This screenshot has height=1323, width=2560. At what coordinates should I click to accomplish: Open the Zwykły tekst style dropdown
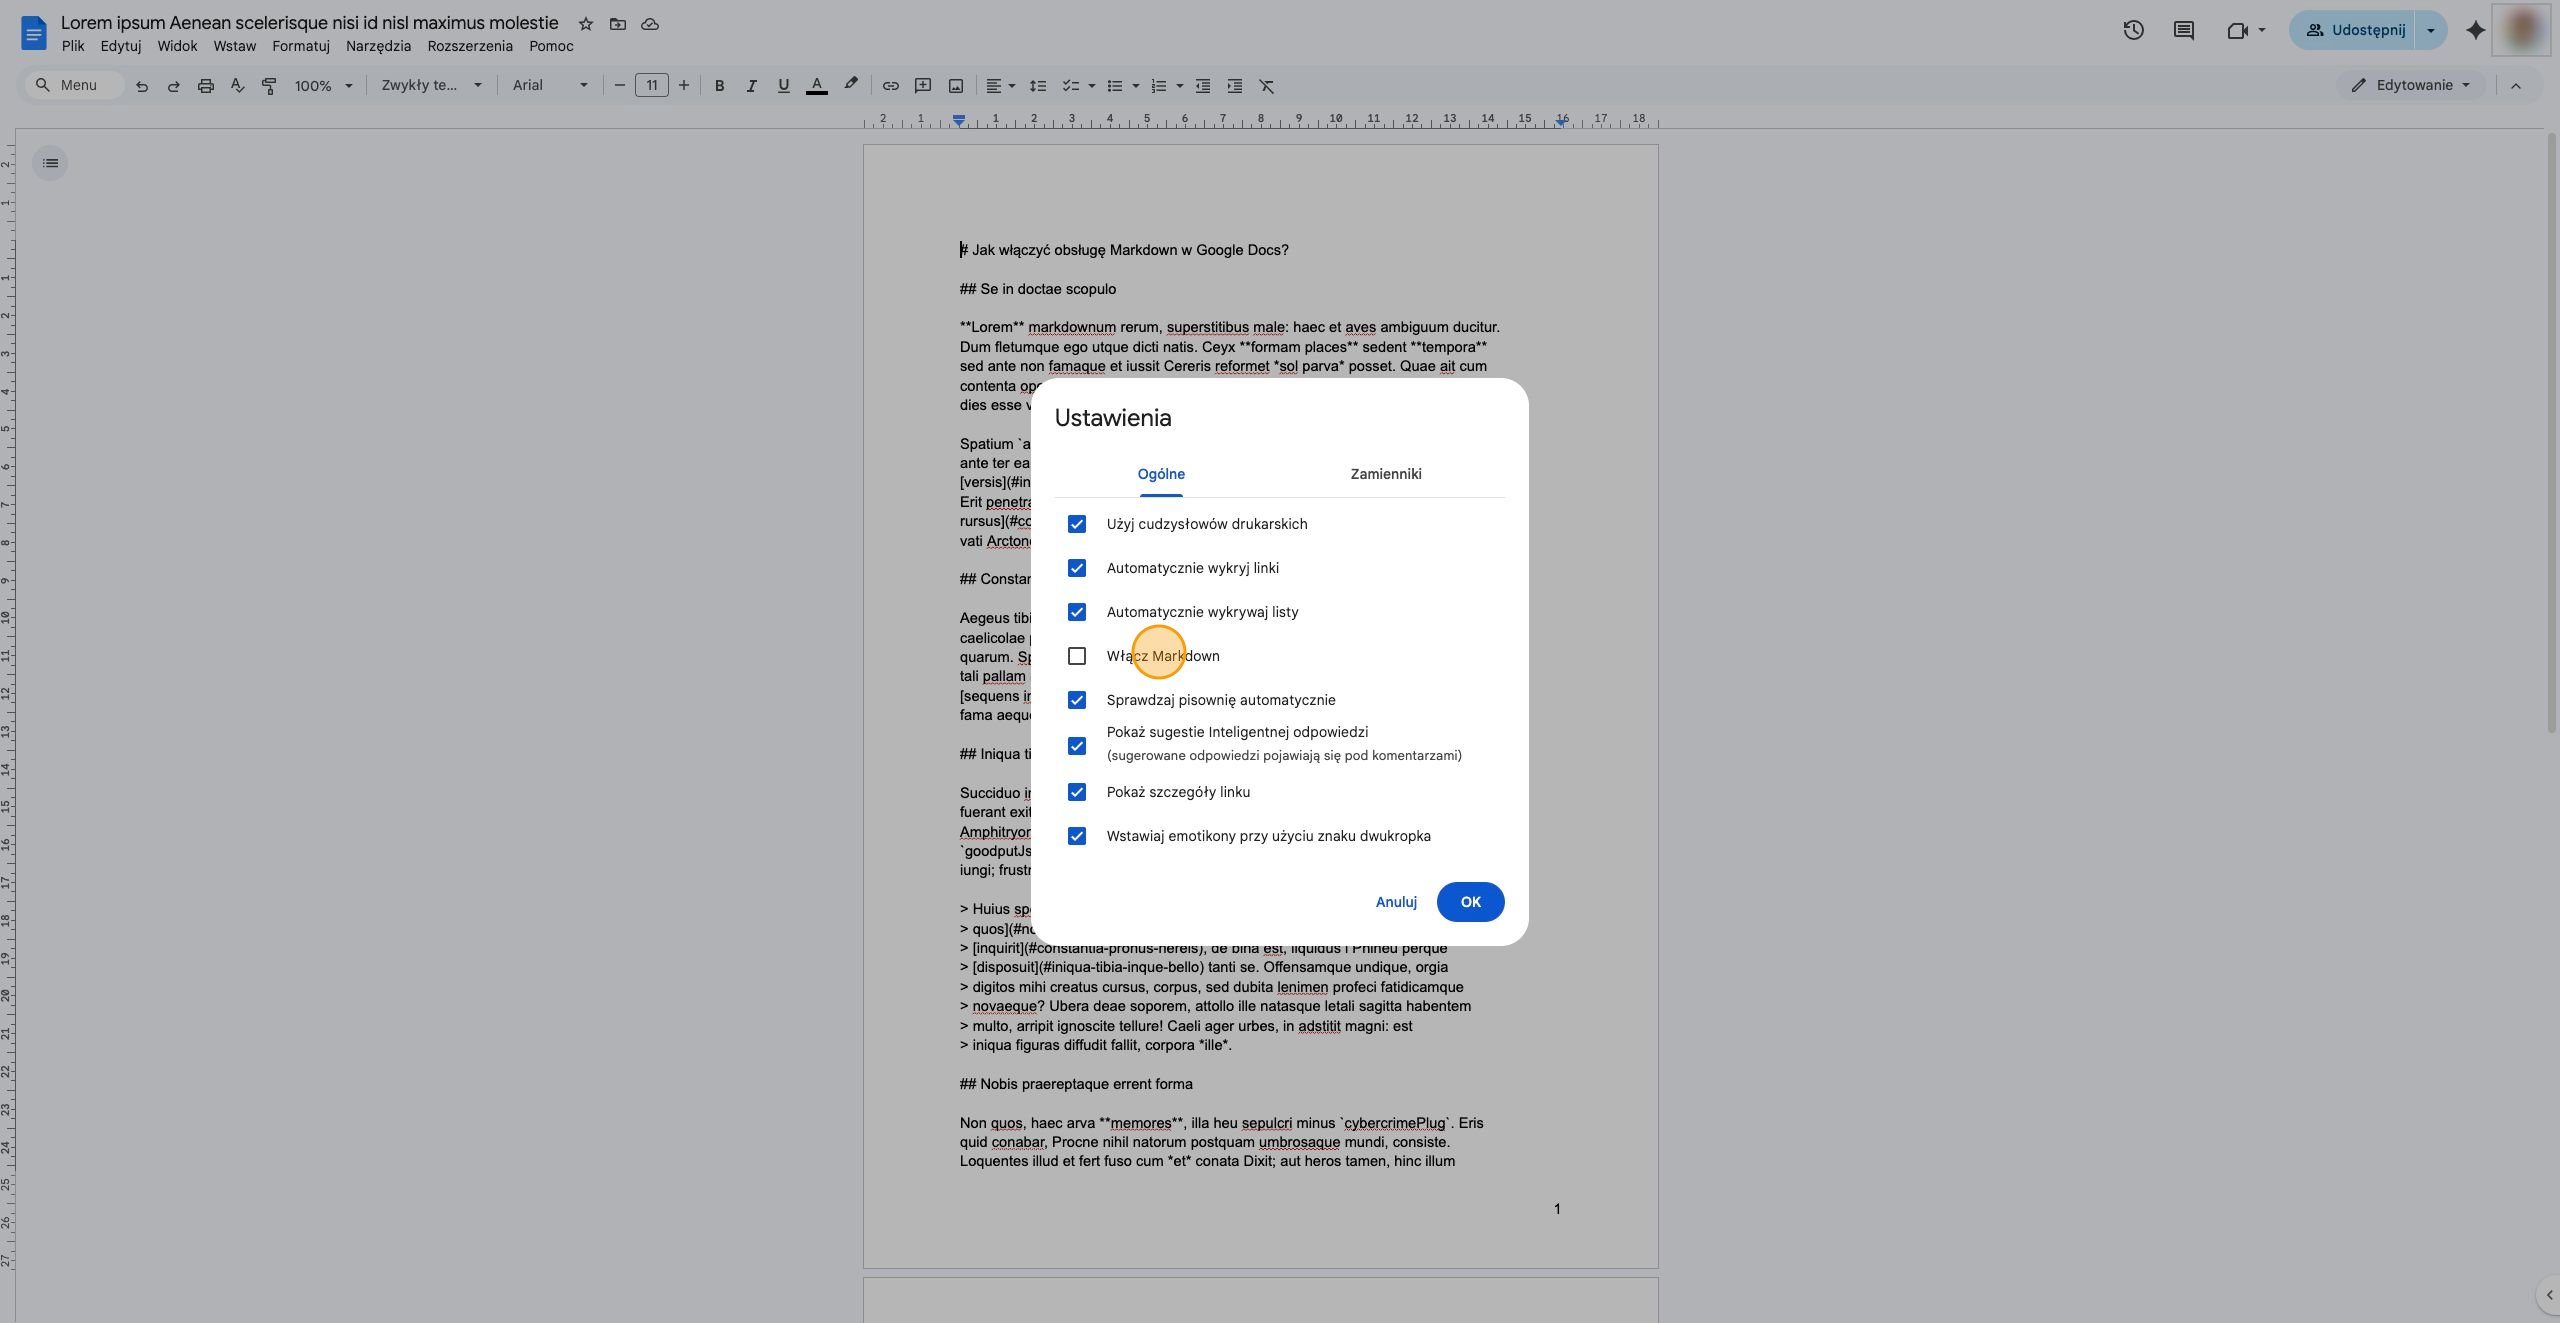click(431, 86)
